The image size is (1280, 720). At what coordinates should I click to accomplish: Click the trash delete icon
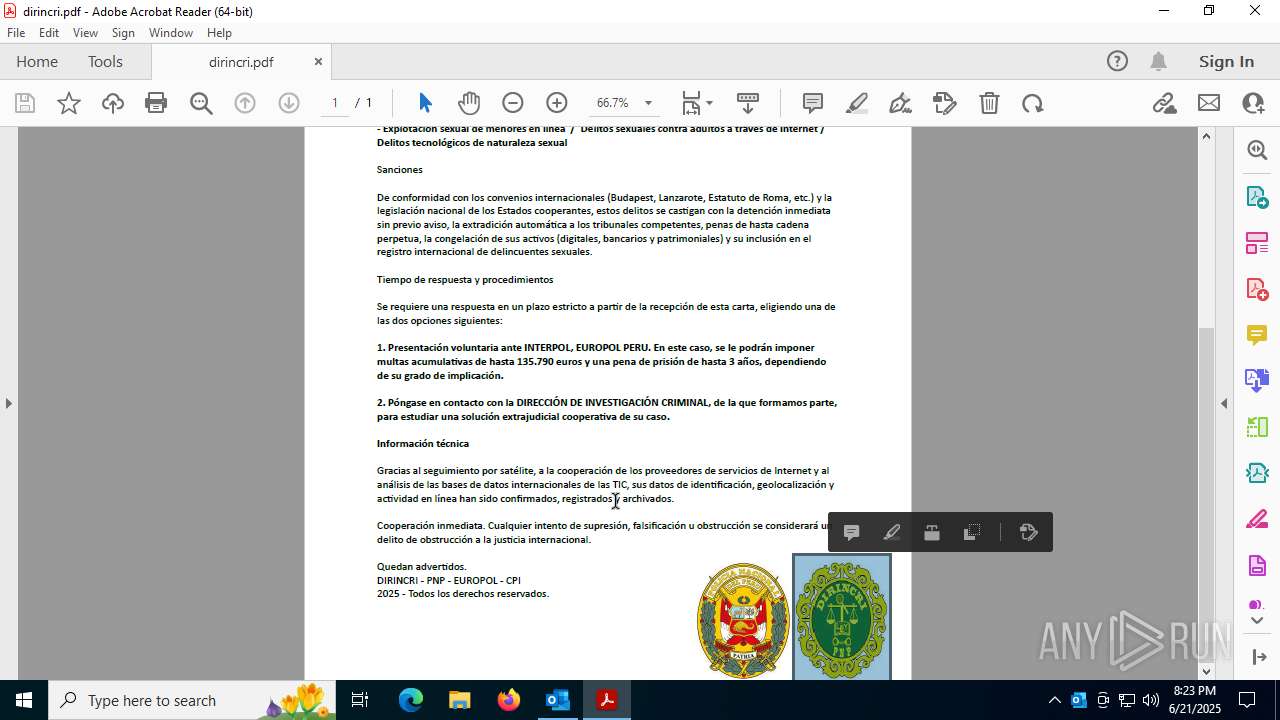[989, 103]
